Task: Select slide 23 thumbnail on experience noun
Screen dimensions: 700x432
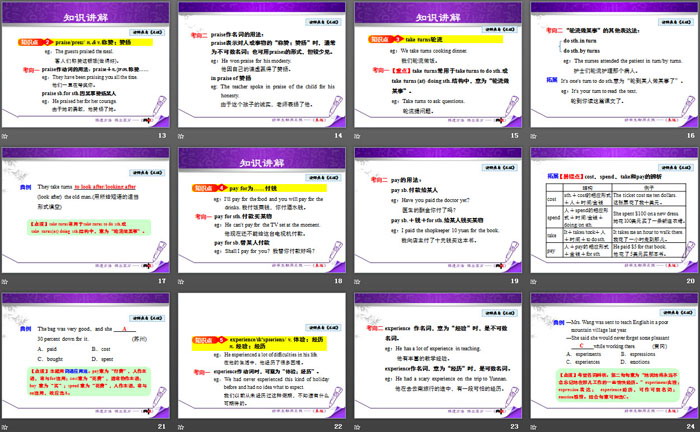Action: pos(438,356)
